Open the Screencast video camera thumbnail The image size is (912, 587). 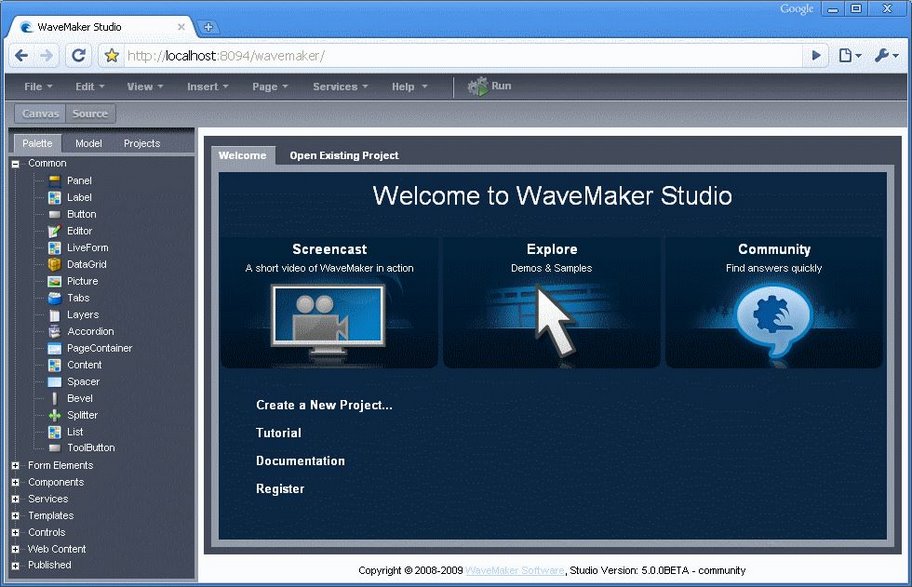(x=329, y=321)
